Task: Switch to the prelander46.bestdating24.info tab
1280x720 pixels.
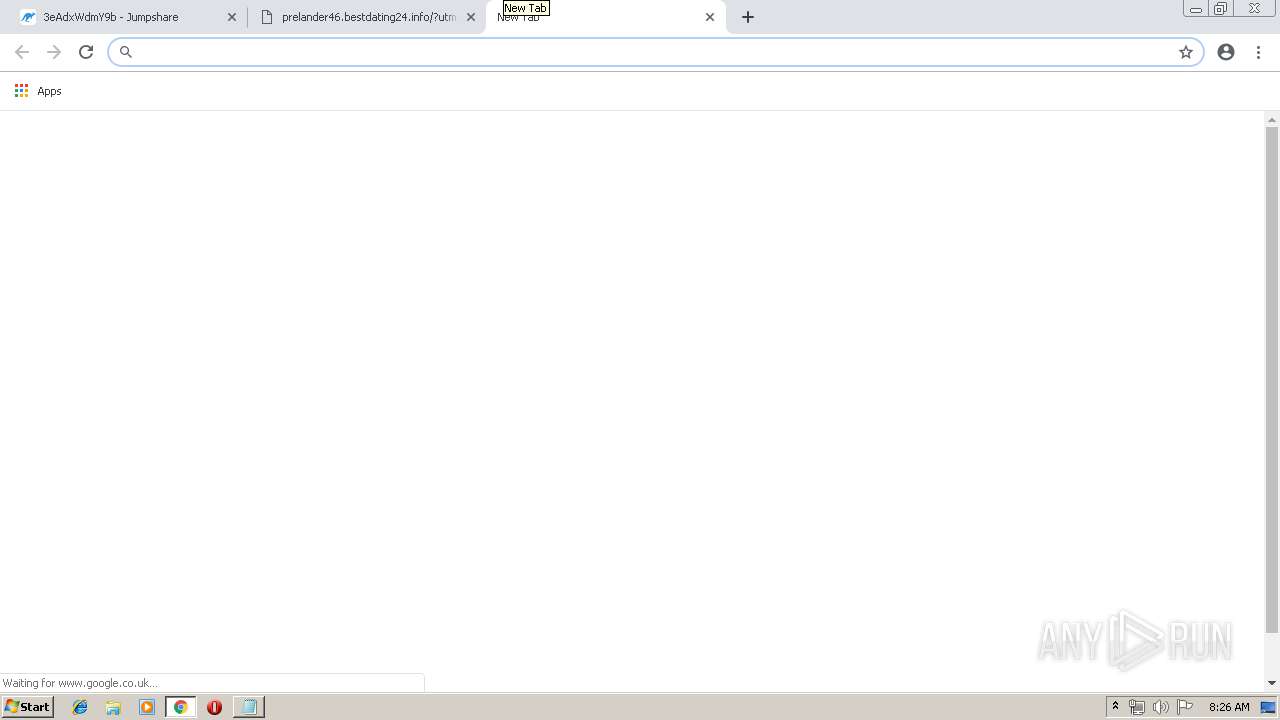Action: click(x=369, y=17)
